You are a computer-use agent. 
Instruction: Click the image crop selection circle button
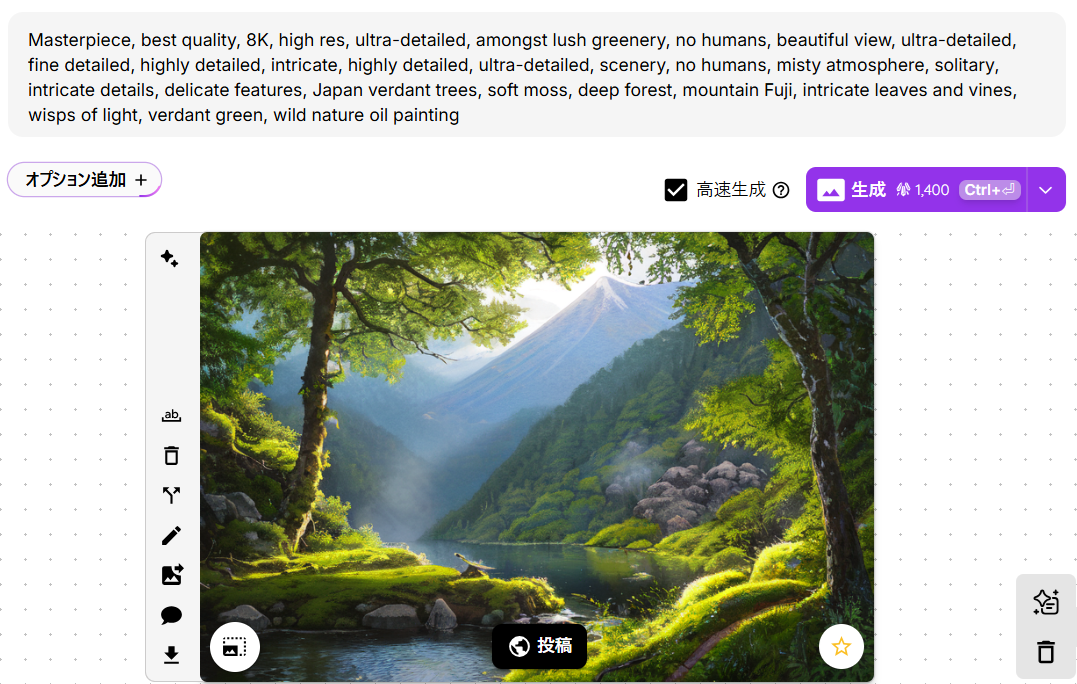tap(235, 647)
